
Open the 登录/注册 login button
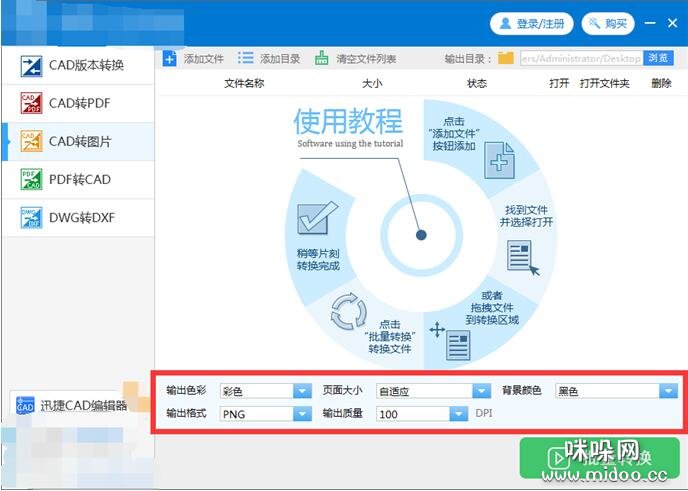(532, 23)
